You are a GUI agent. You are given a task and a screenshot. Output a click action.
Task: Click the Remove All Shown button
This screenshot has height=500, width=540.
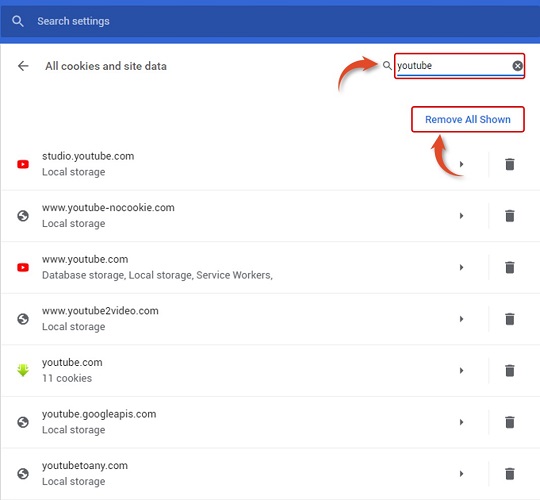click(468, 119)
